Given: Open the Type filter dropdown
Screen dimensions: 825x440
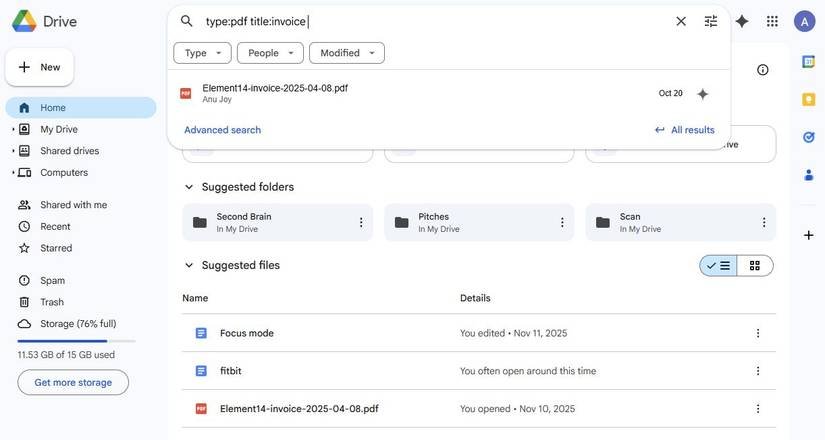Looking at the screenshot, I should (x=203, y=53).
